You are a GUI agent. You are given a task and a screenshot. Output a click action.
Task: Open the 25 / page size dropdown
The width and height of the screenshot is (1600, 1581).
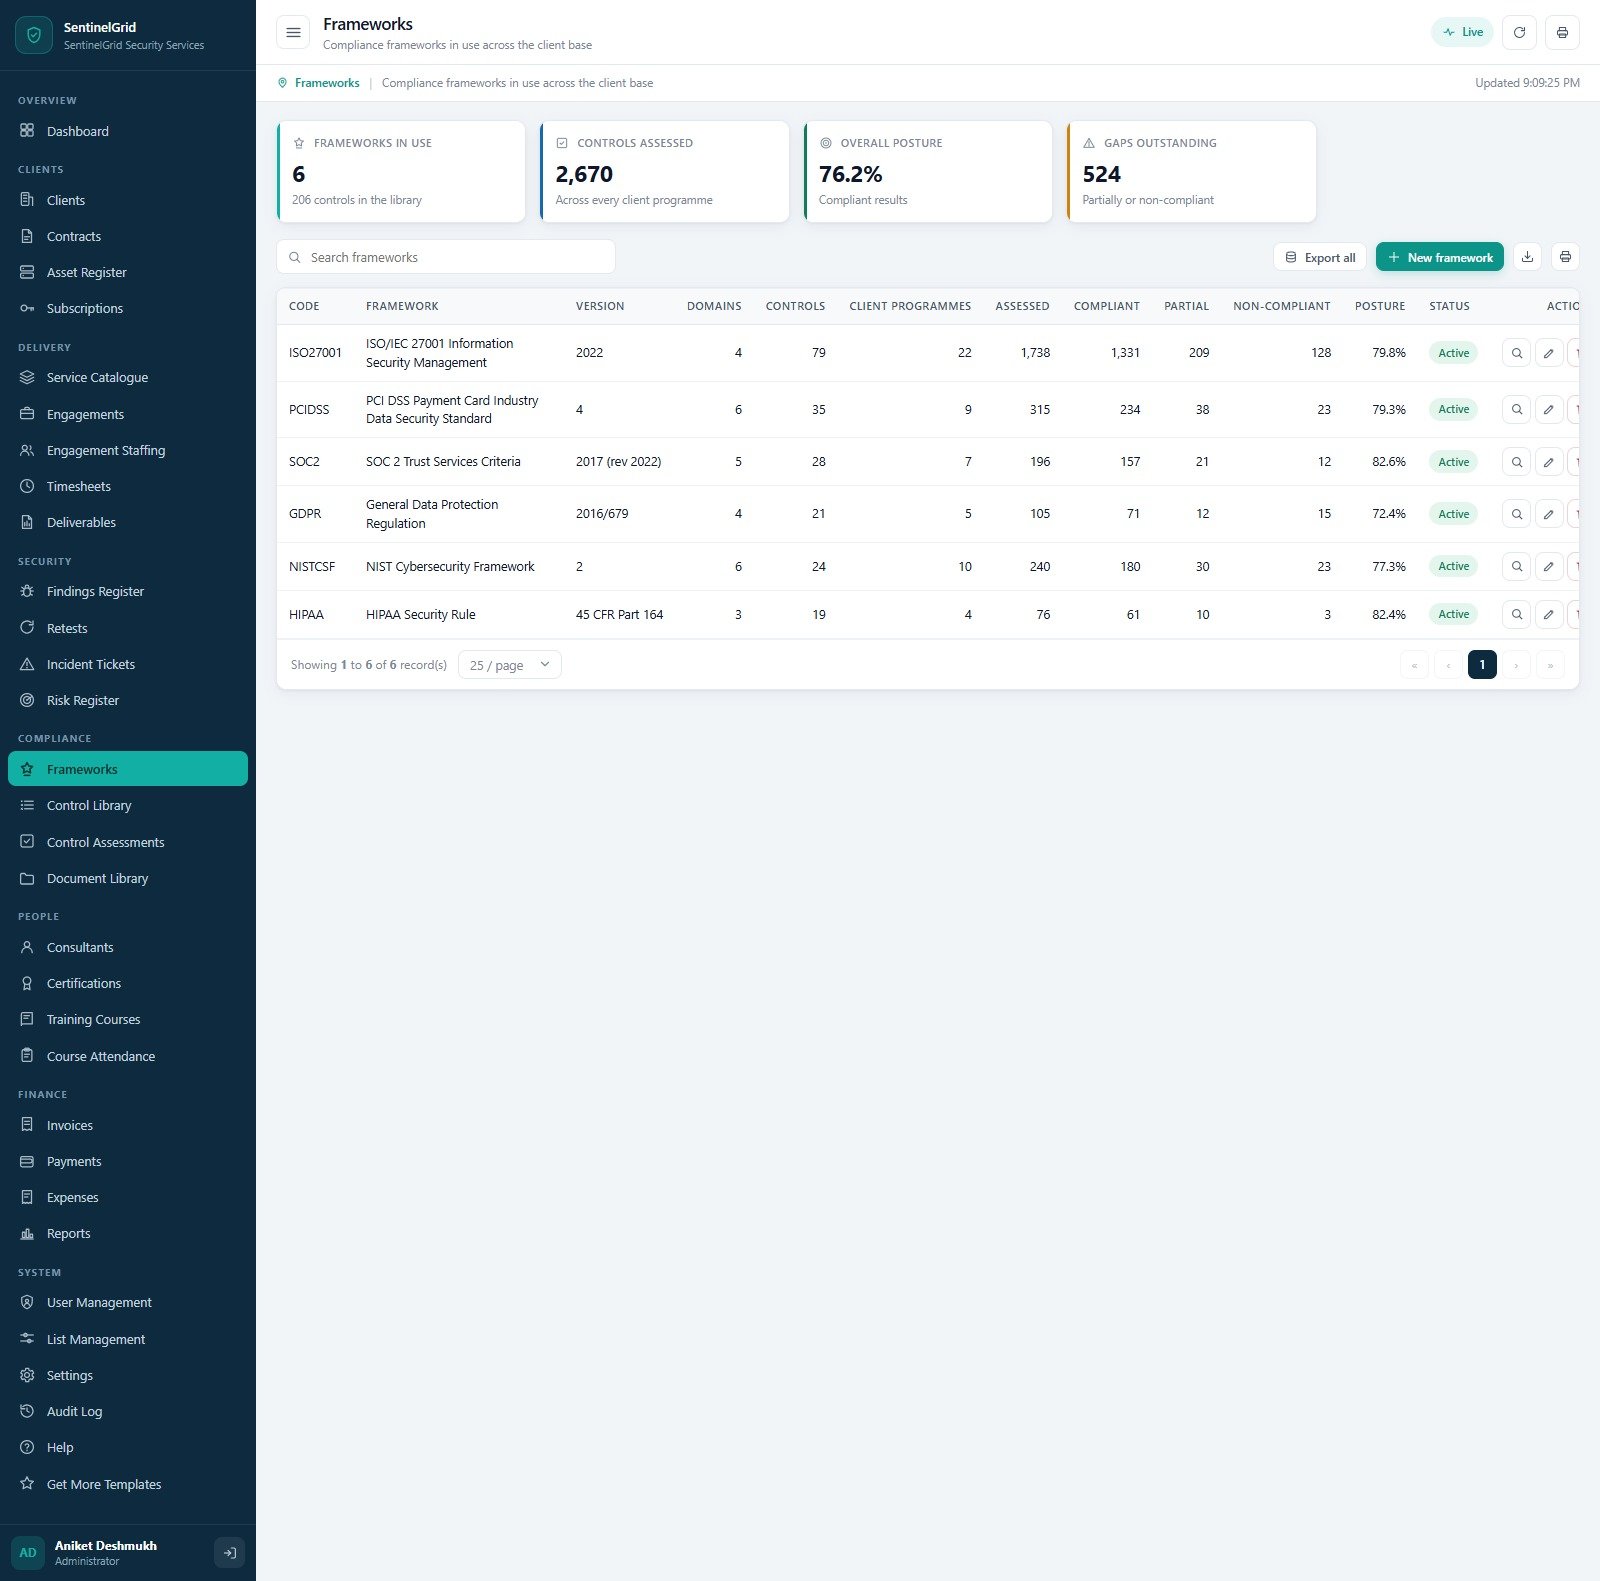click(509, 665)
